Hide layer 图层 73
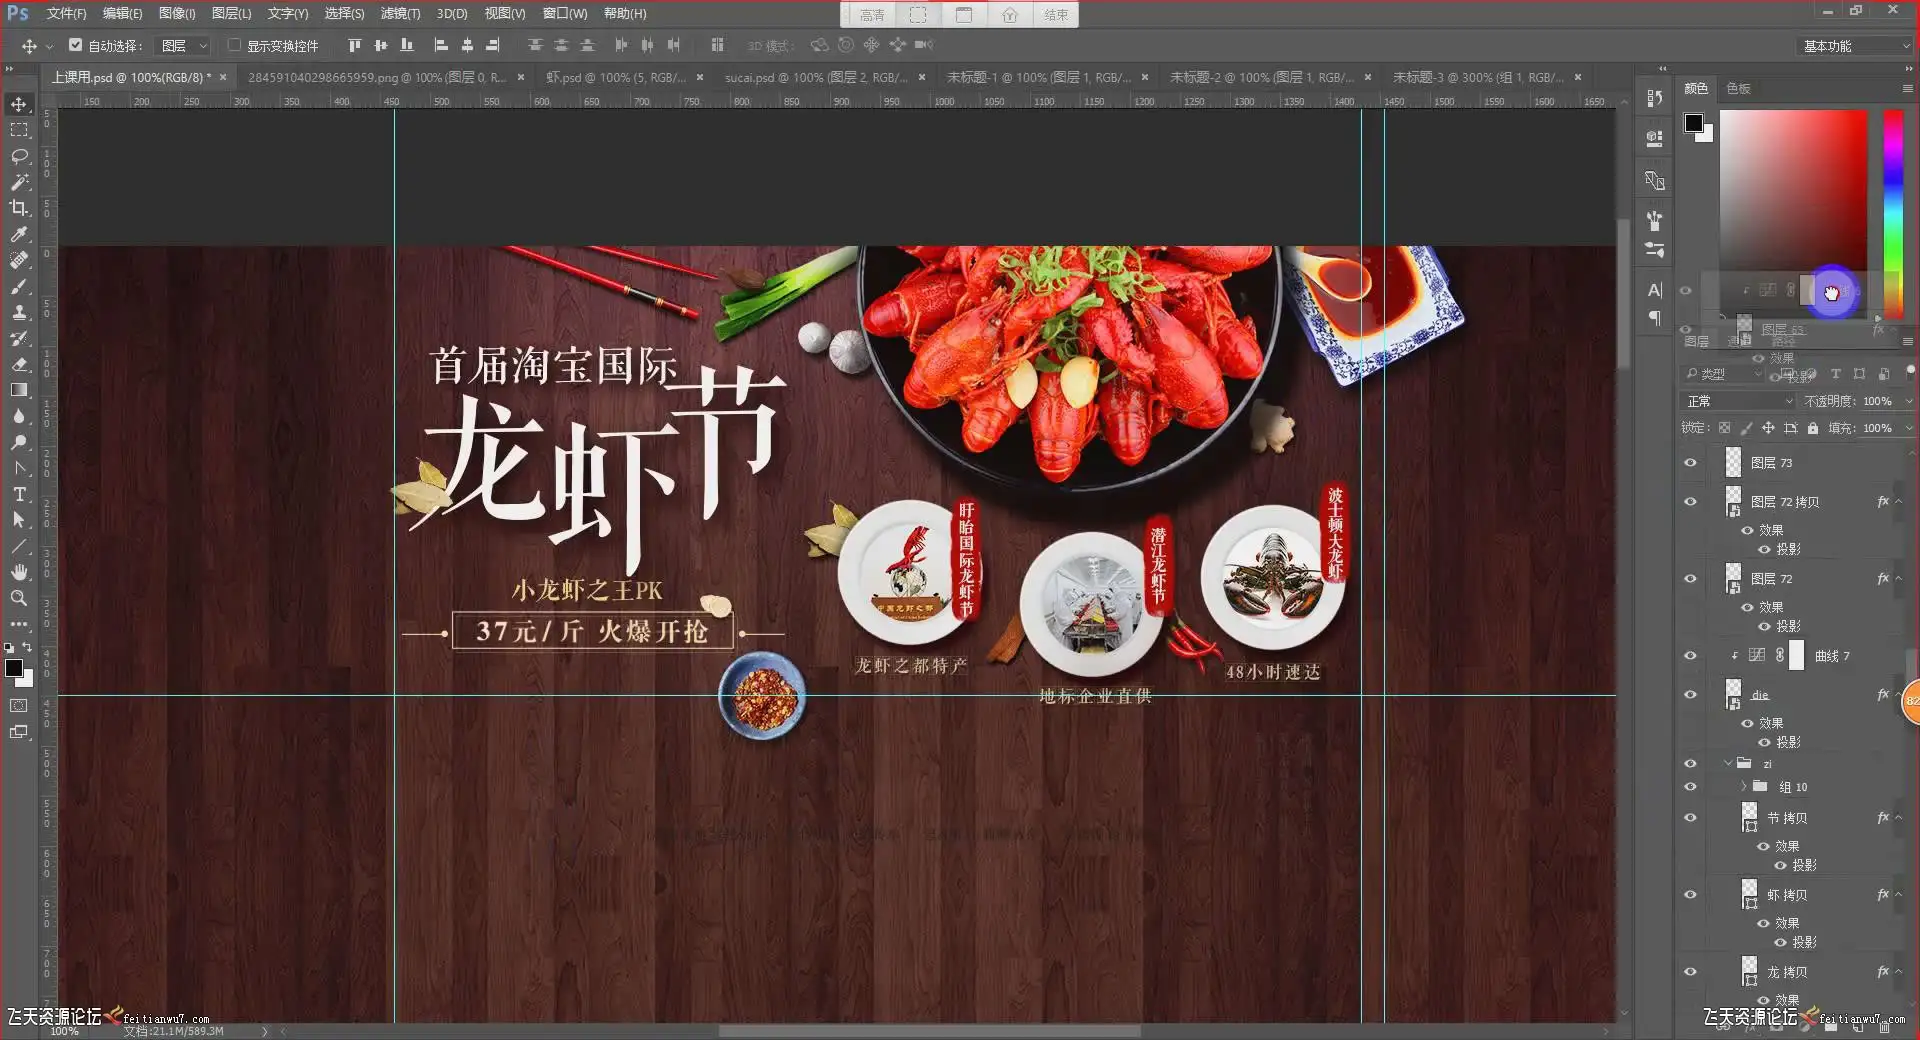This screenshot has width=1920, height=1040. click(x=1691, y=463)
